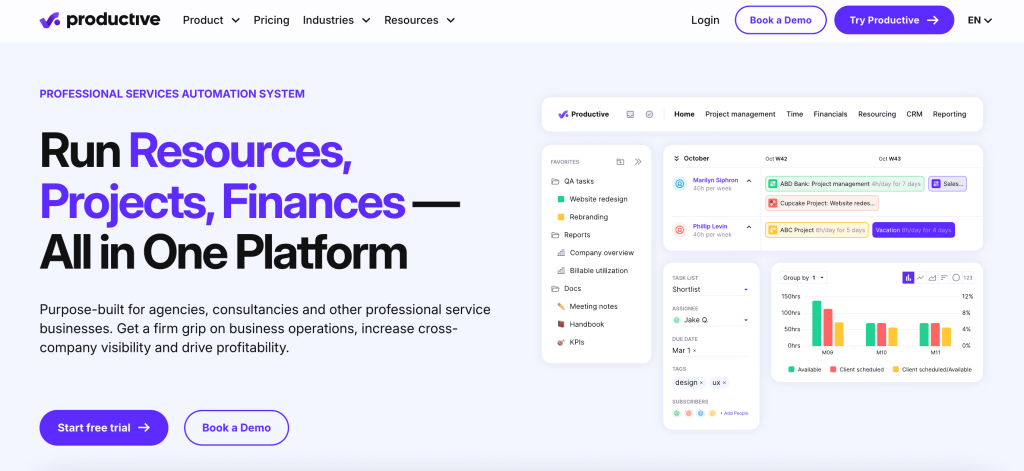Click the Login link
The height and width of the screenshot is (471, 1024).
[705, 20]
